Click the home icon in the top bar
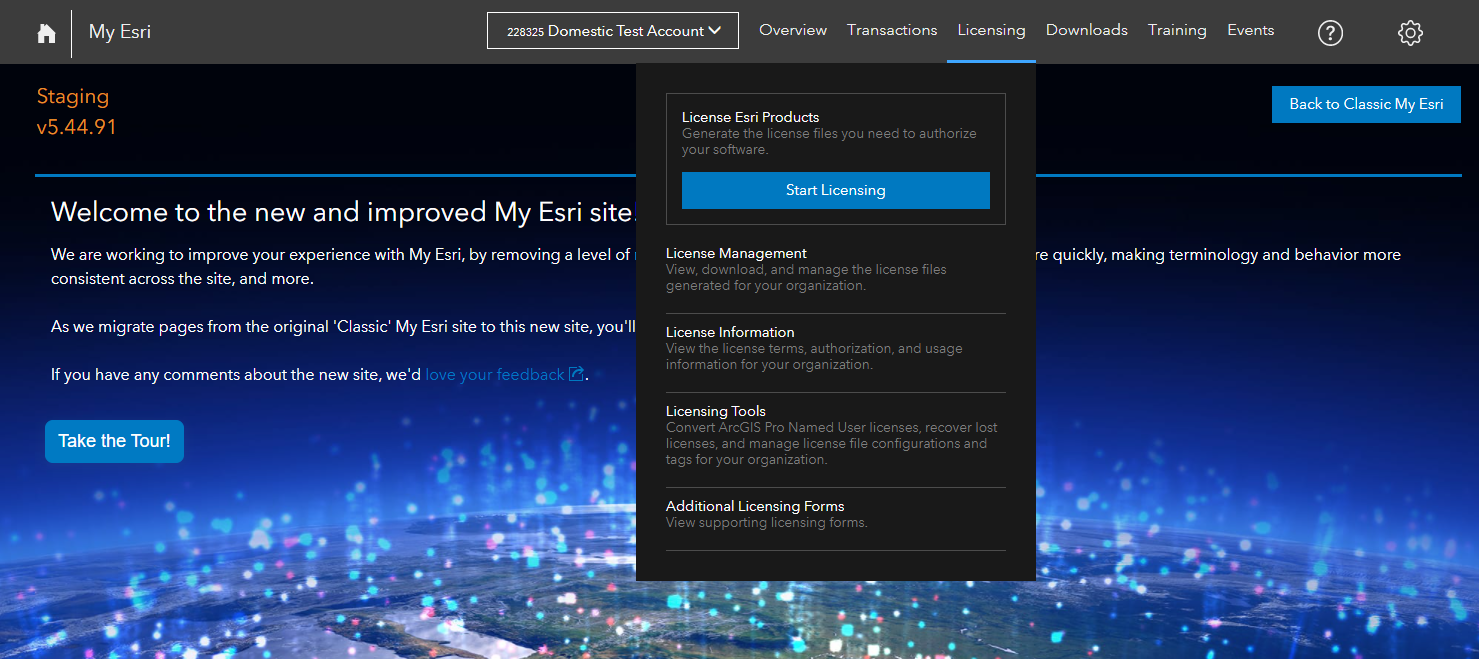This screenshot has width=1479, height=659. [x=46, y=32]
